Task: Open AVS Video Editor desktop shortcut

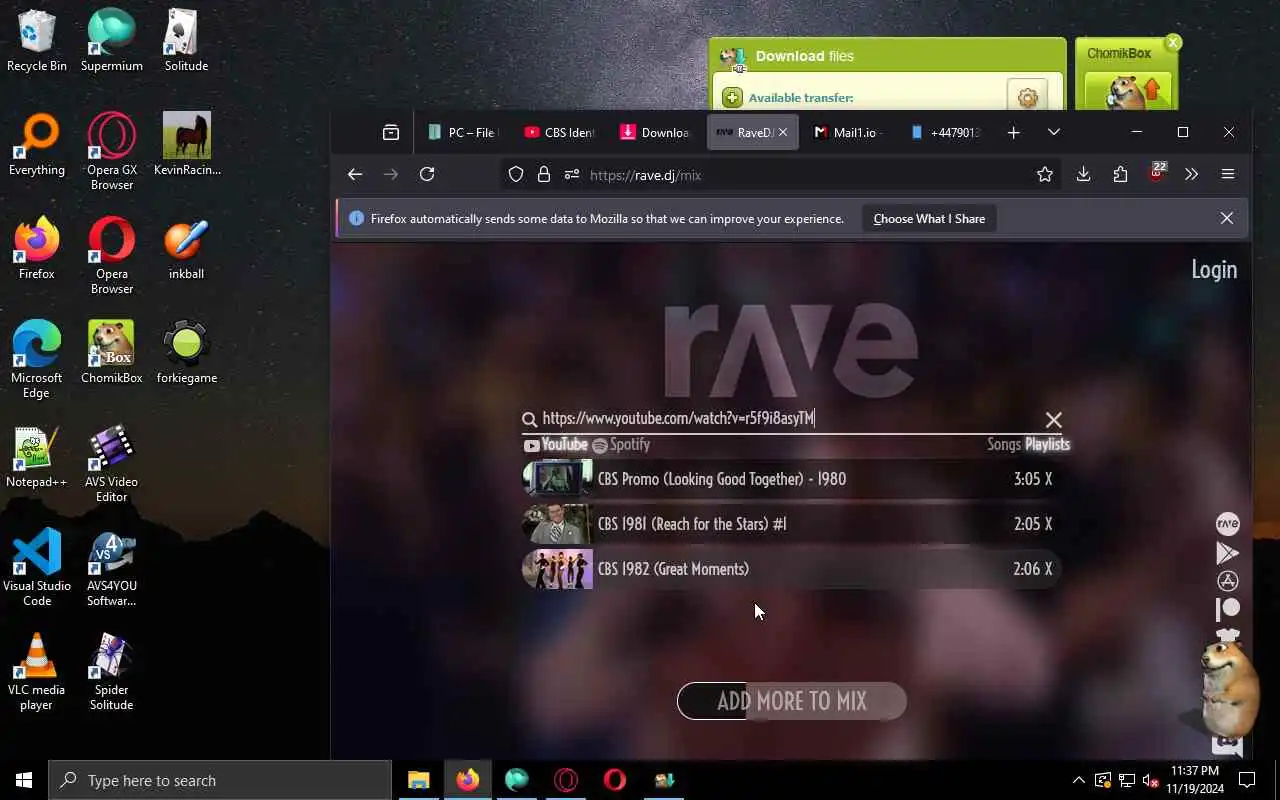Action: (x=111, y=464)
